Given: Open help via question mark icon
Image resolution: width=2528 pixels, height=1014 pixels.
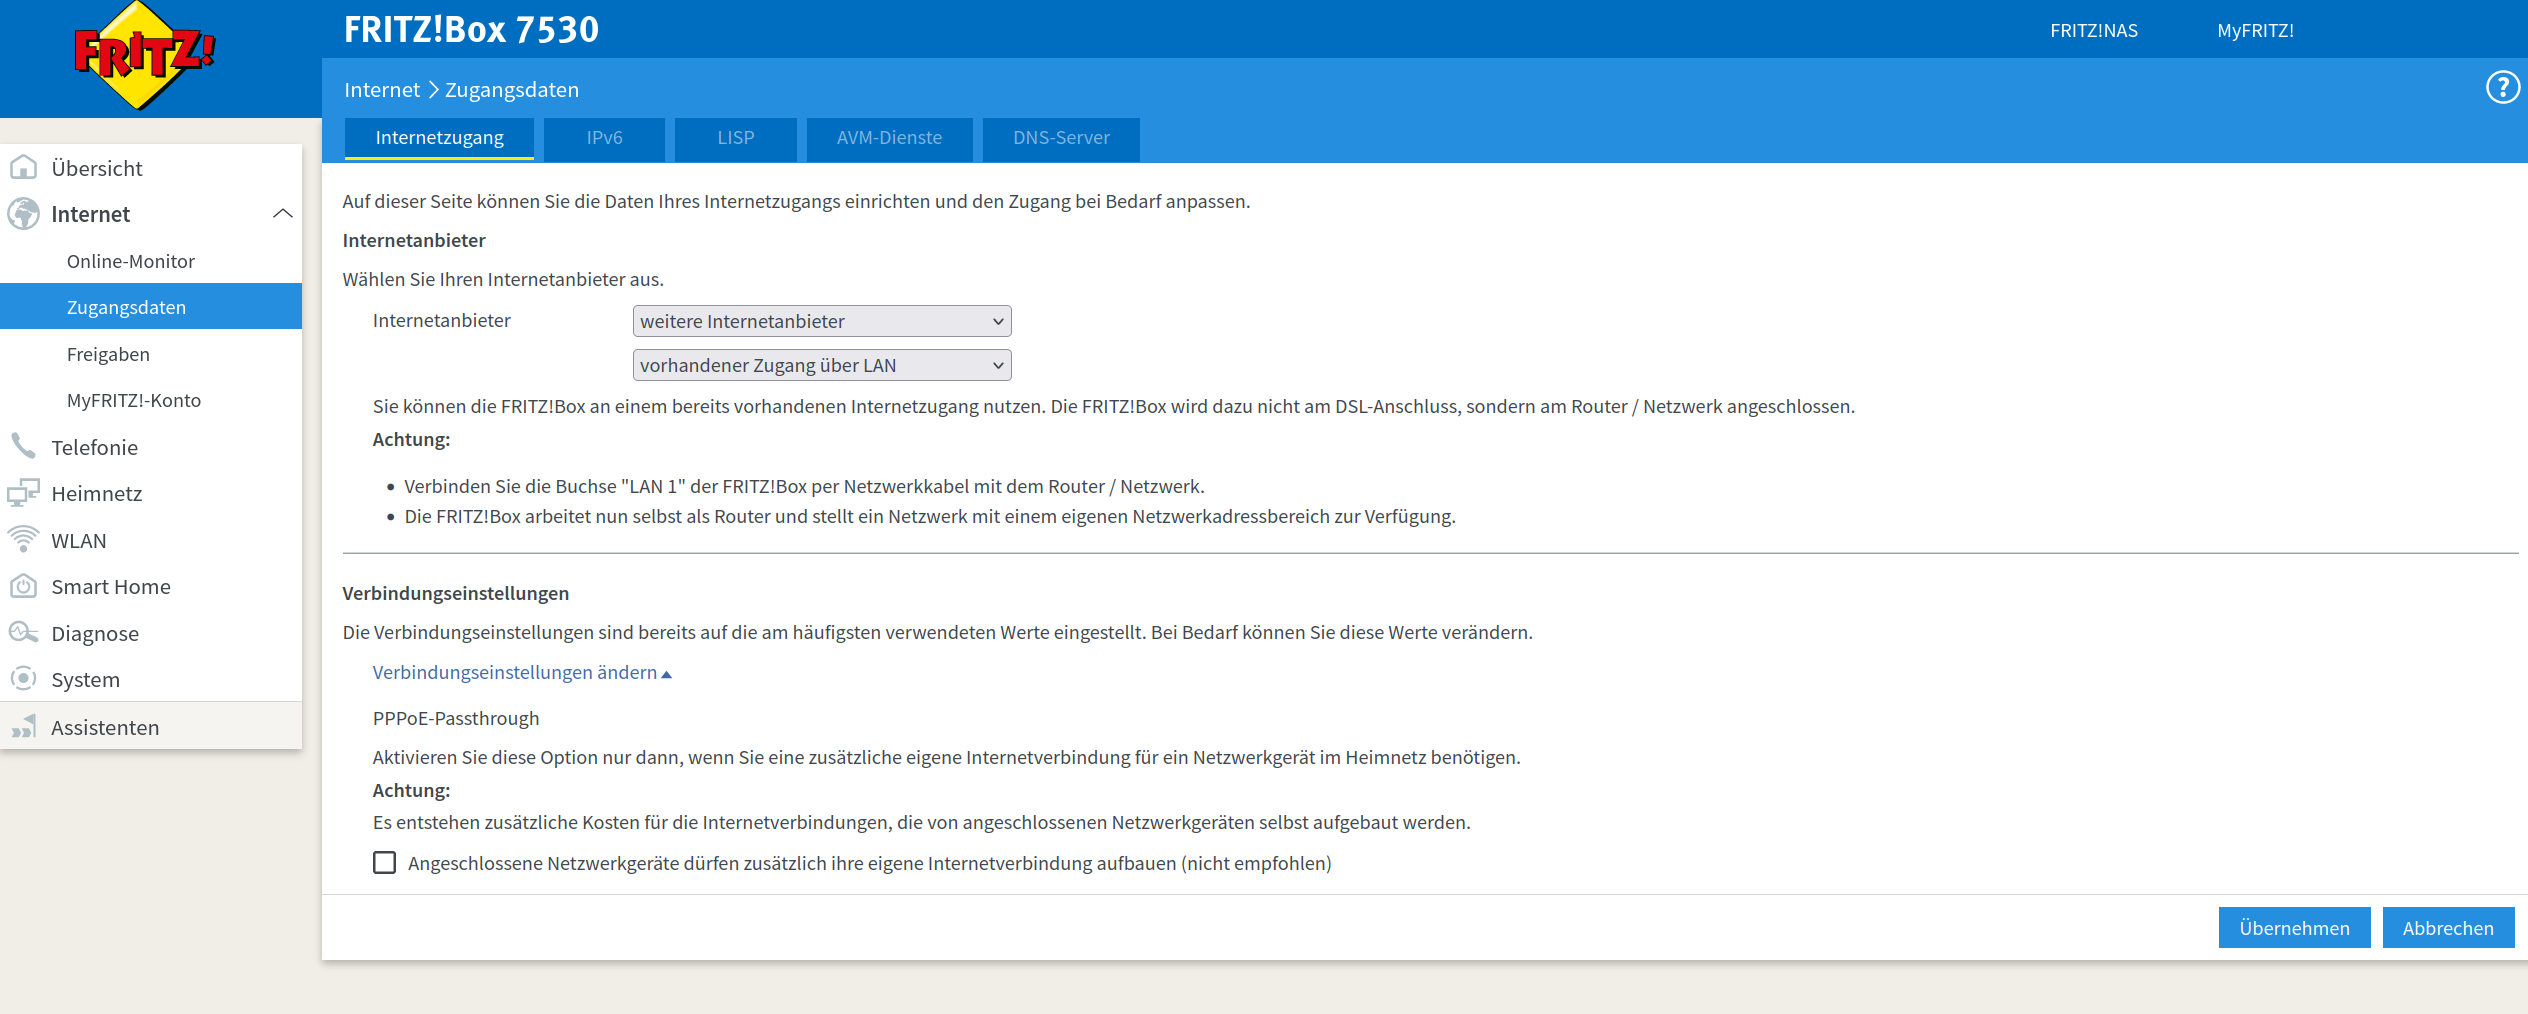Looking at the screenshot, I should tap(2503, 88).
